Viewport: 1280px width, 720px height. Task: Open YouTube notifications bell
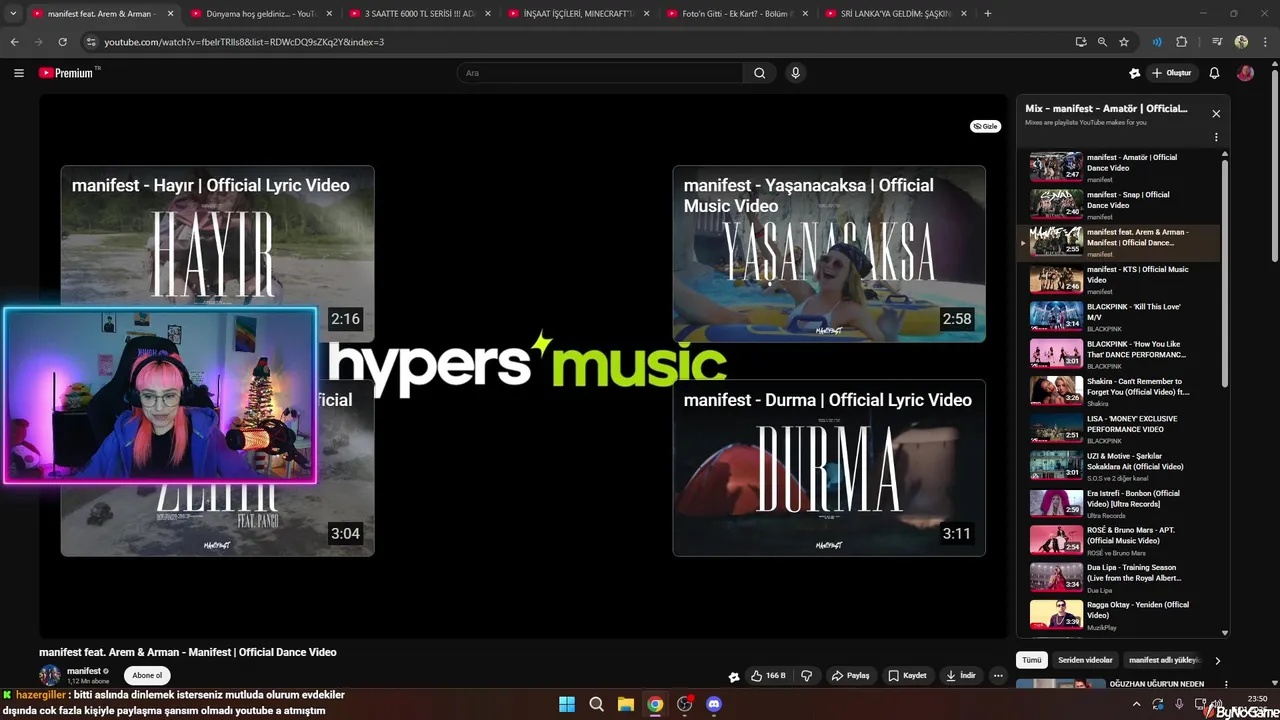(x=1214, y=73)
